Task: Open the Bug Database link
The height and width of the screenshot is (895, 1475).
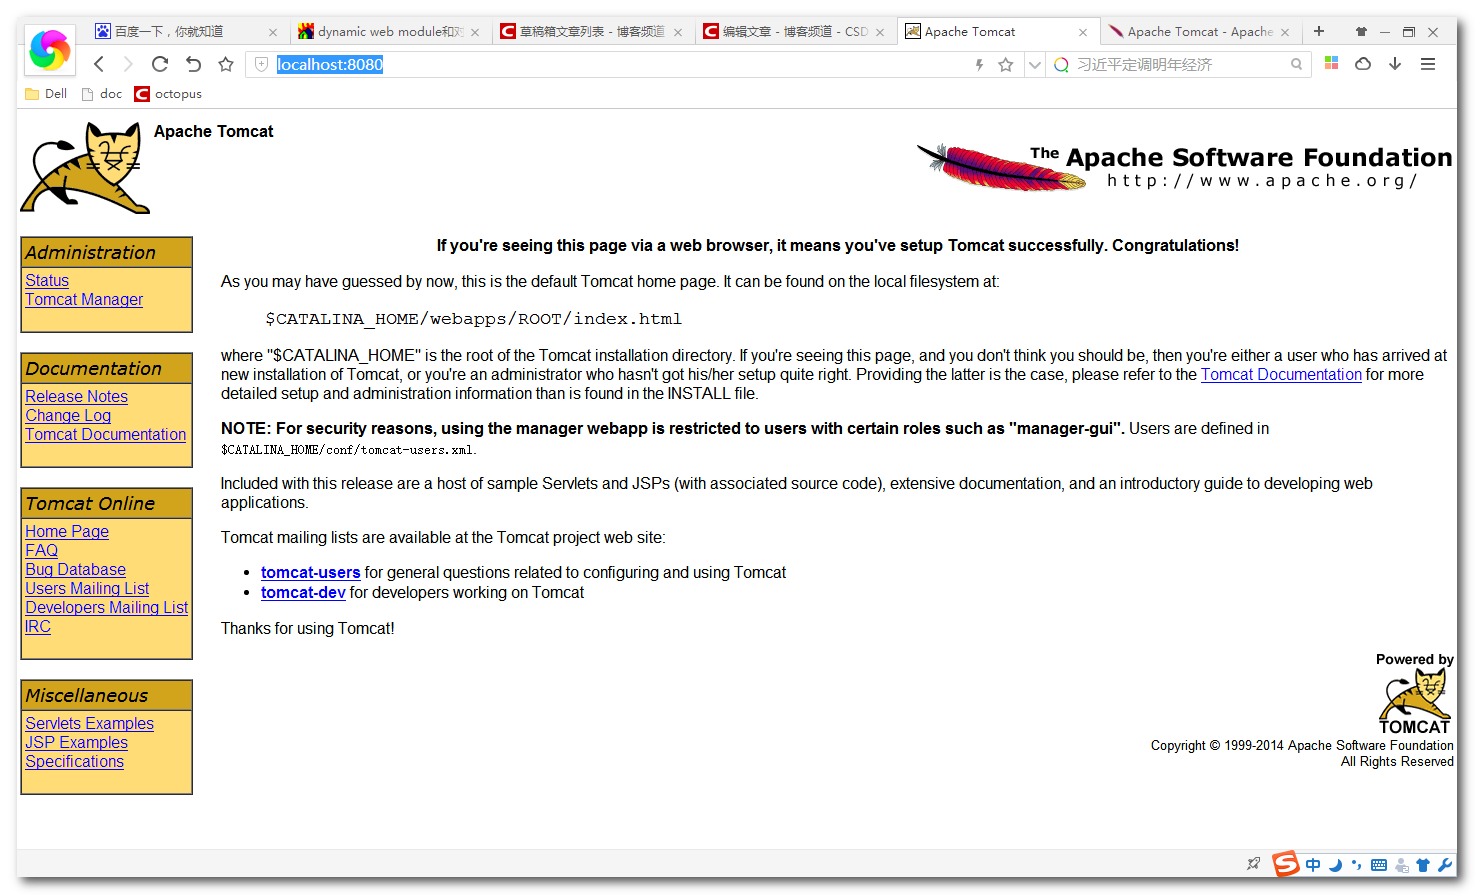Action: pos(75,569)
